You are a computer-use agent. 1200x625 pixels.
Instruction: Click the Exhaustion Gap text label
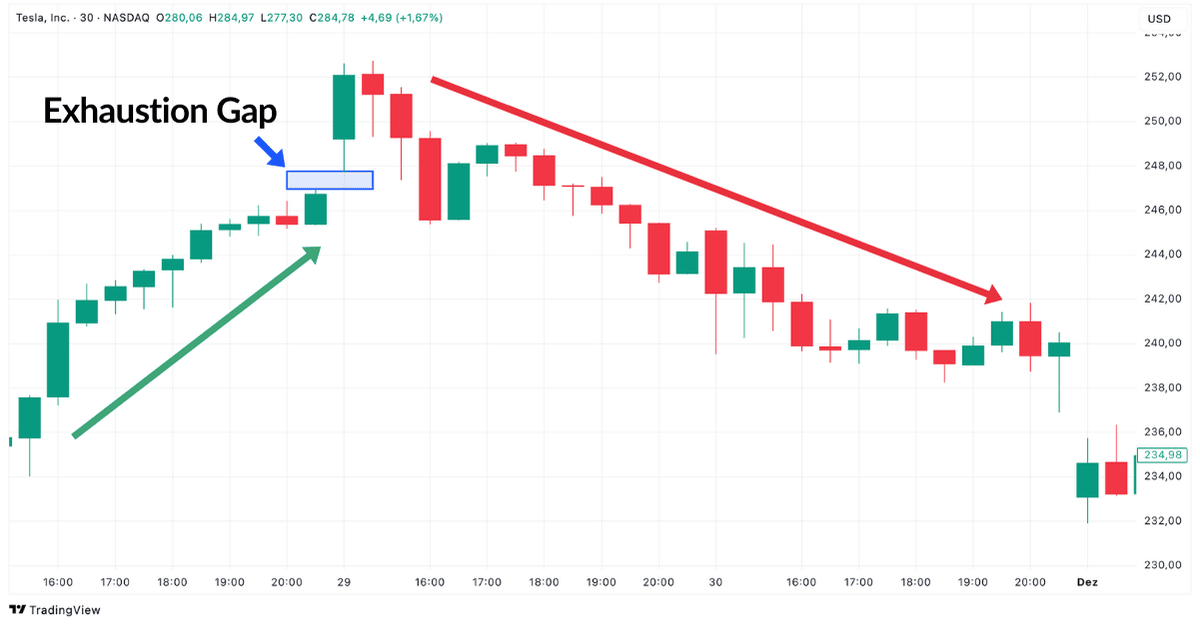tap(159, 111)
